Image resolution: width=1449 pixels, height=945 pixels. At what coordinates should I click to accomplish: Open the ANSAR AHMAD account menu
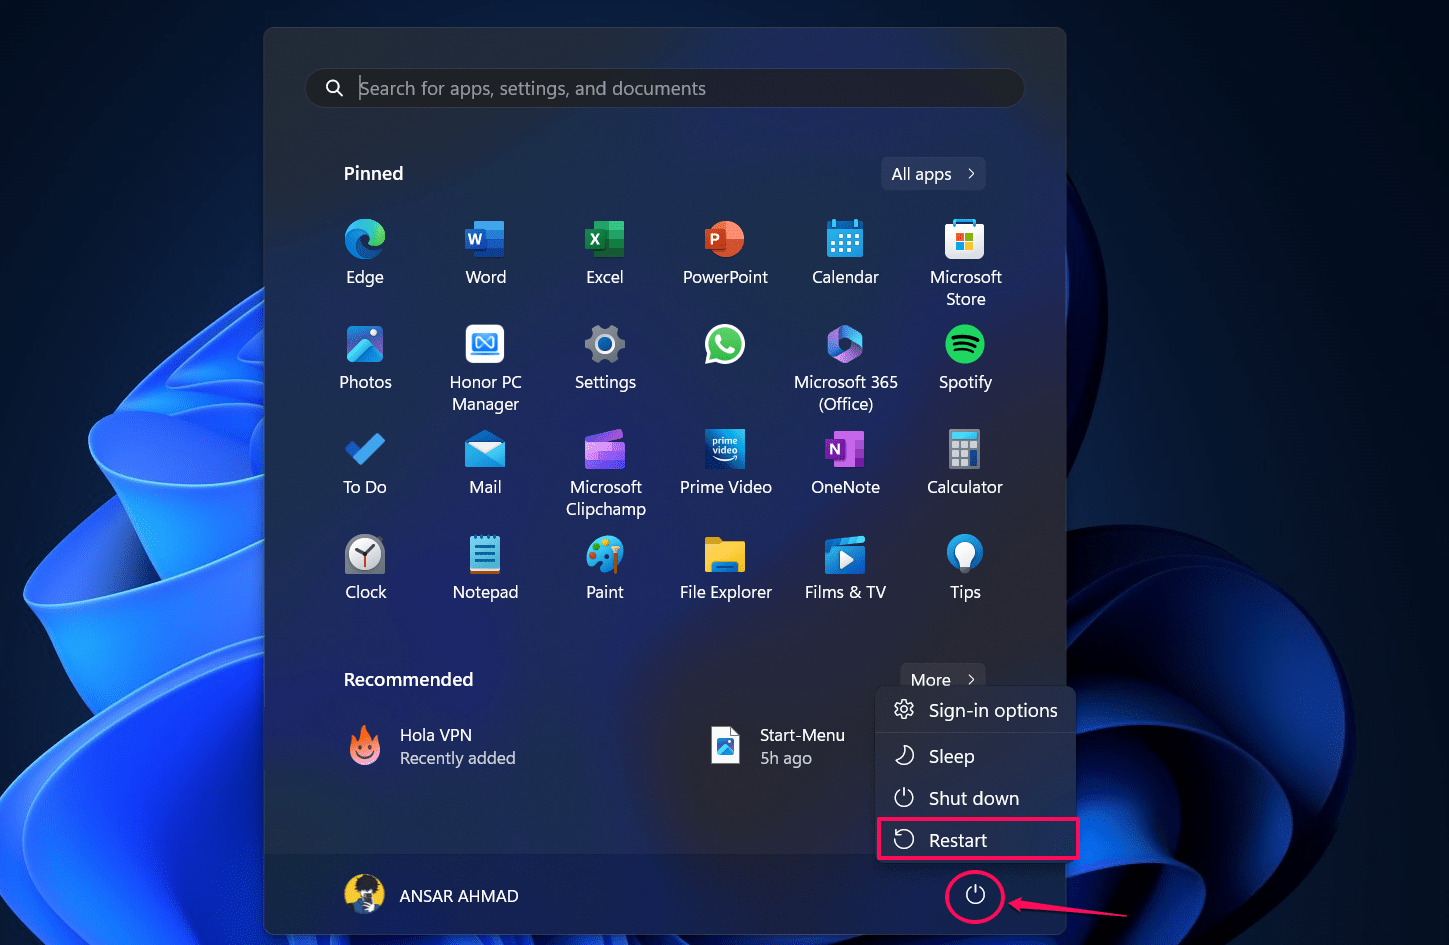coord(432,896)
